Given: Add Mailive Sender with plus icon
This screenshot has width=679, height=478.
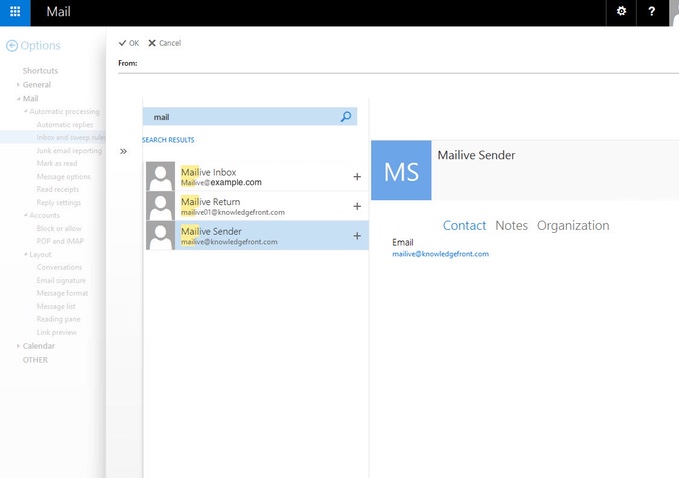Looking at the screenshot, I should coord(357,236).
